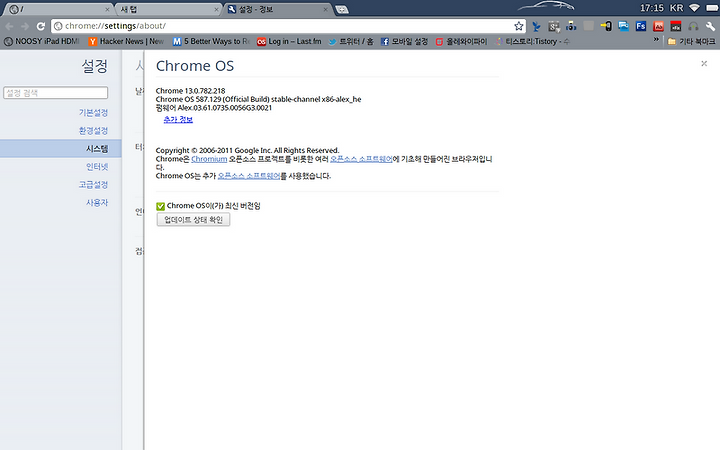
Task: Click the blue bird extension icon
Action: pos(536,27)
